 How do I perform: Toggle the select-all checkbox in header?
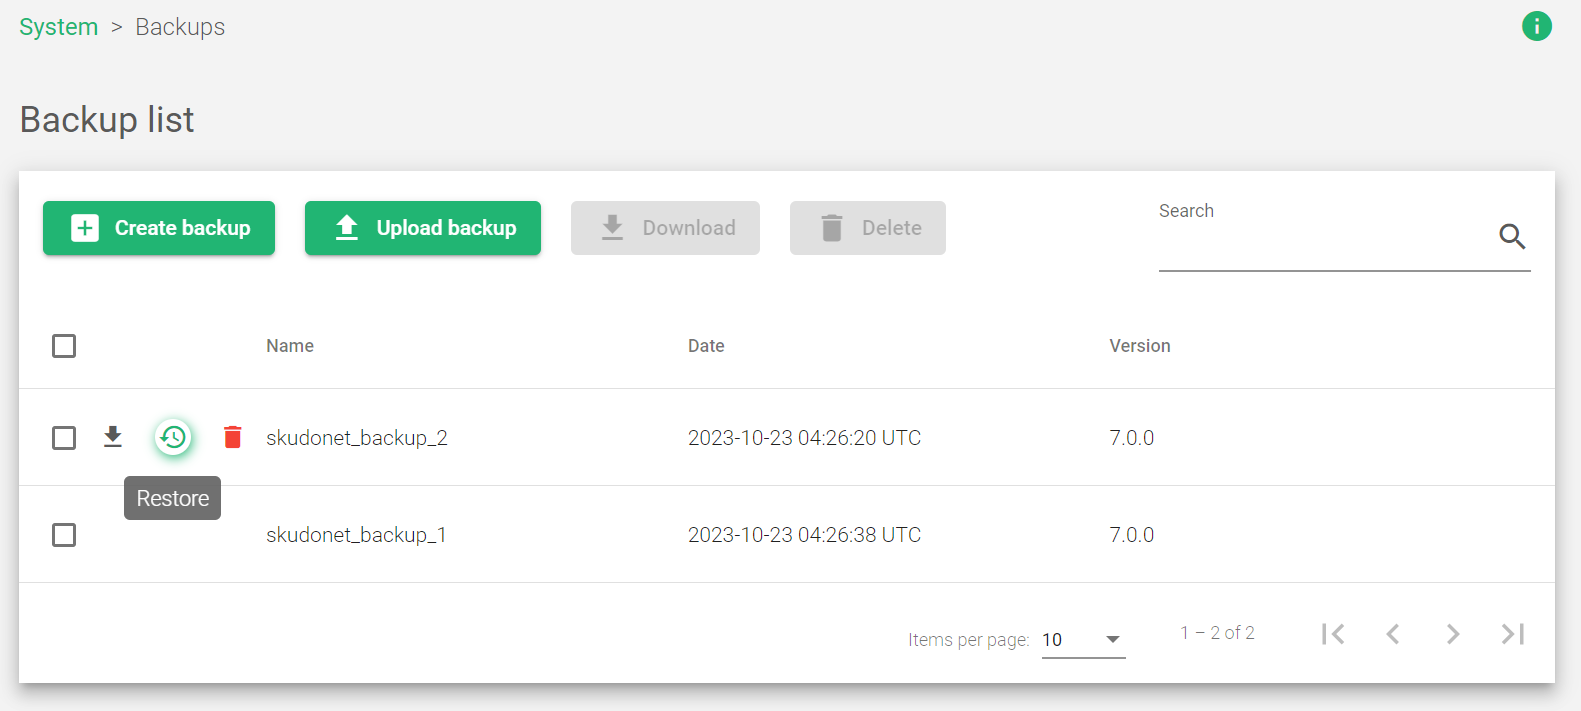point(64,346)
